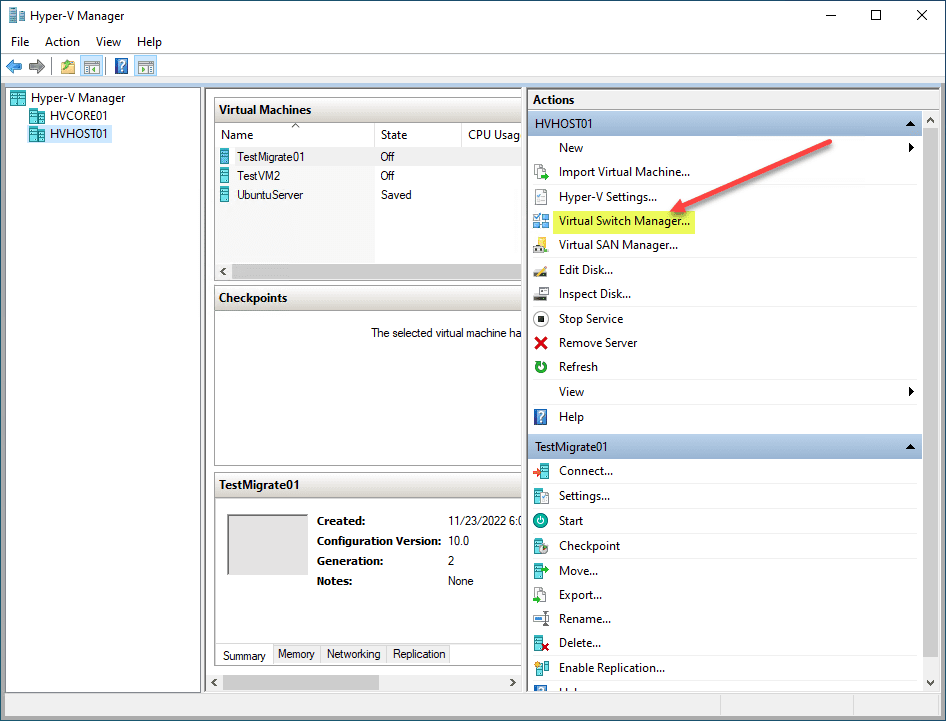
Task: Click details pane scroll right arrow
Action: click(x=513, y=682)
